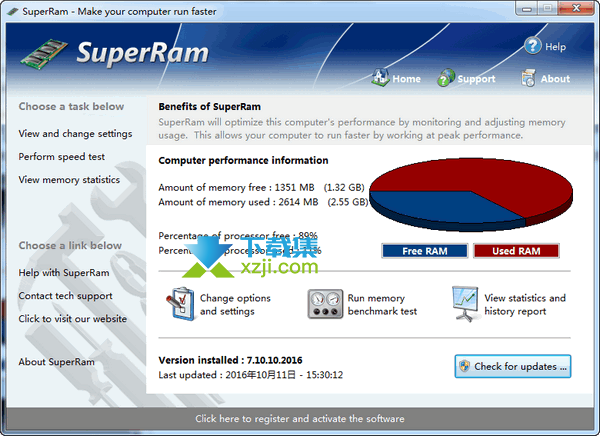Click the blue Free RAM legend box
This screenshot has height=436, width=600.
[425, 251]
